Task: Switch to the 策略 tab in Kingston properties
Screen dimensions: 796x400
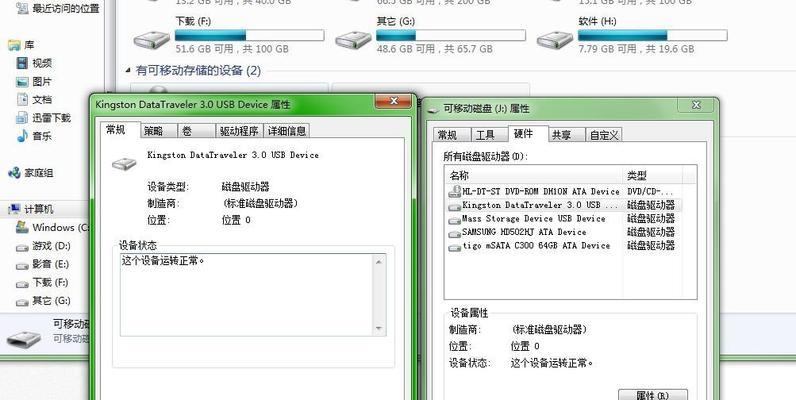Action: coord(158,131)
